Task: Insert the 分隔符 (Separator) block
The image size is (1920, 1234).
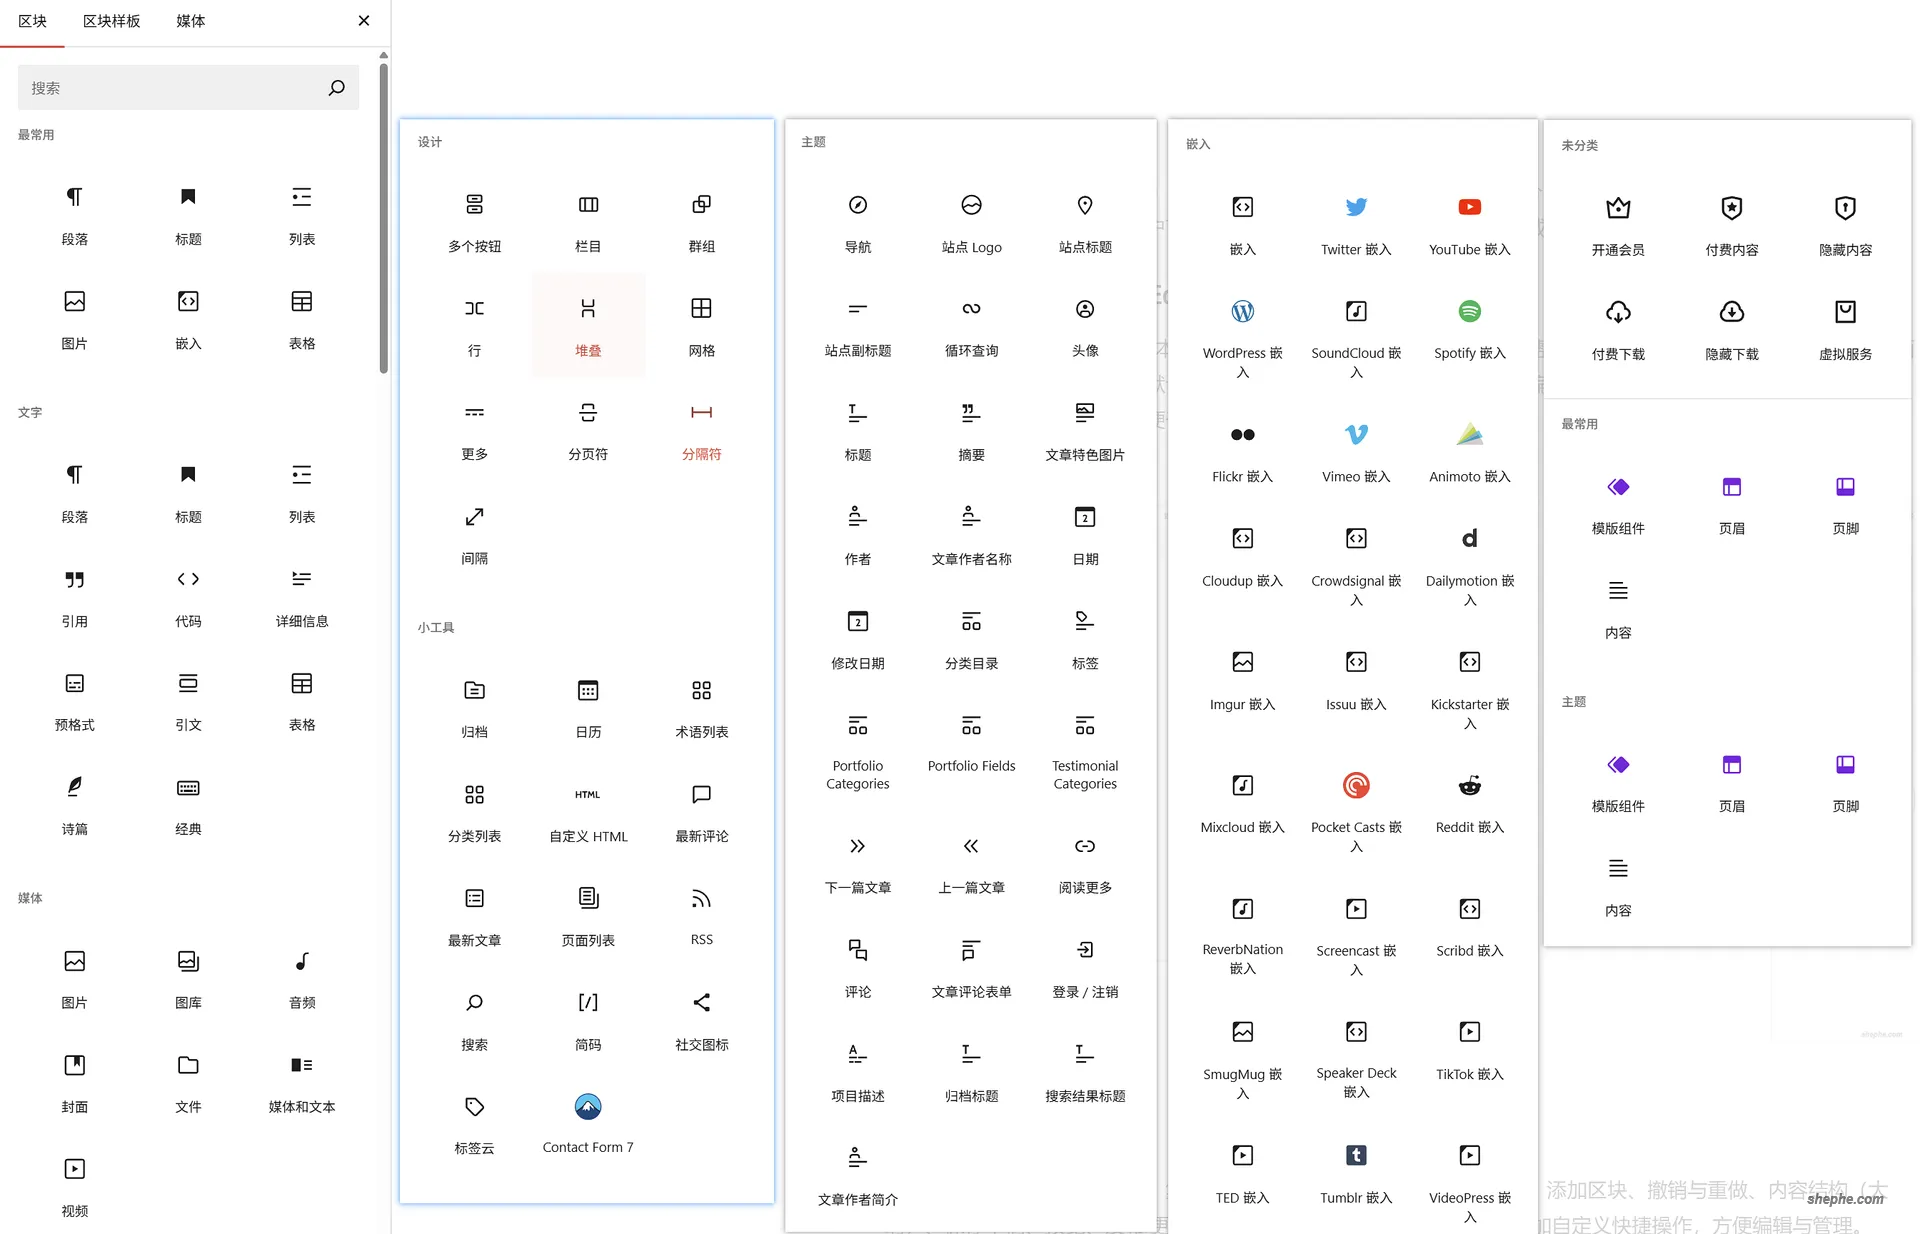Action: coord(701,412)
